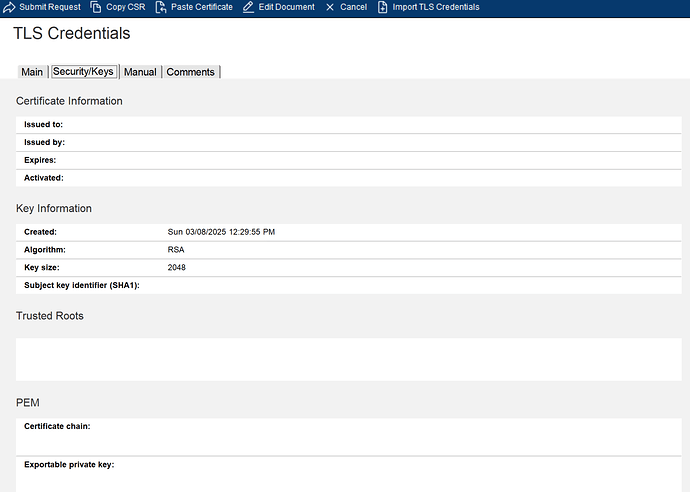690x492 pixels.
Task: Open the Manual tab
Action: (x=140, y=72)
